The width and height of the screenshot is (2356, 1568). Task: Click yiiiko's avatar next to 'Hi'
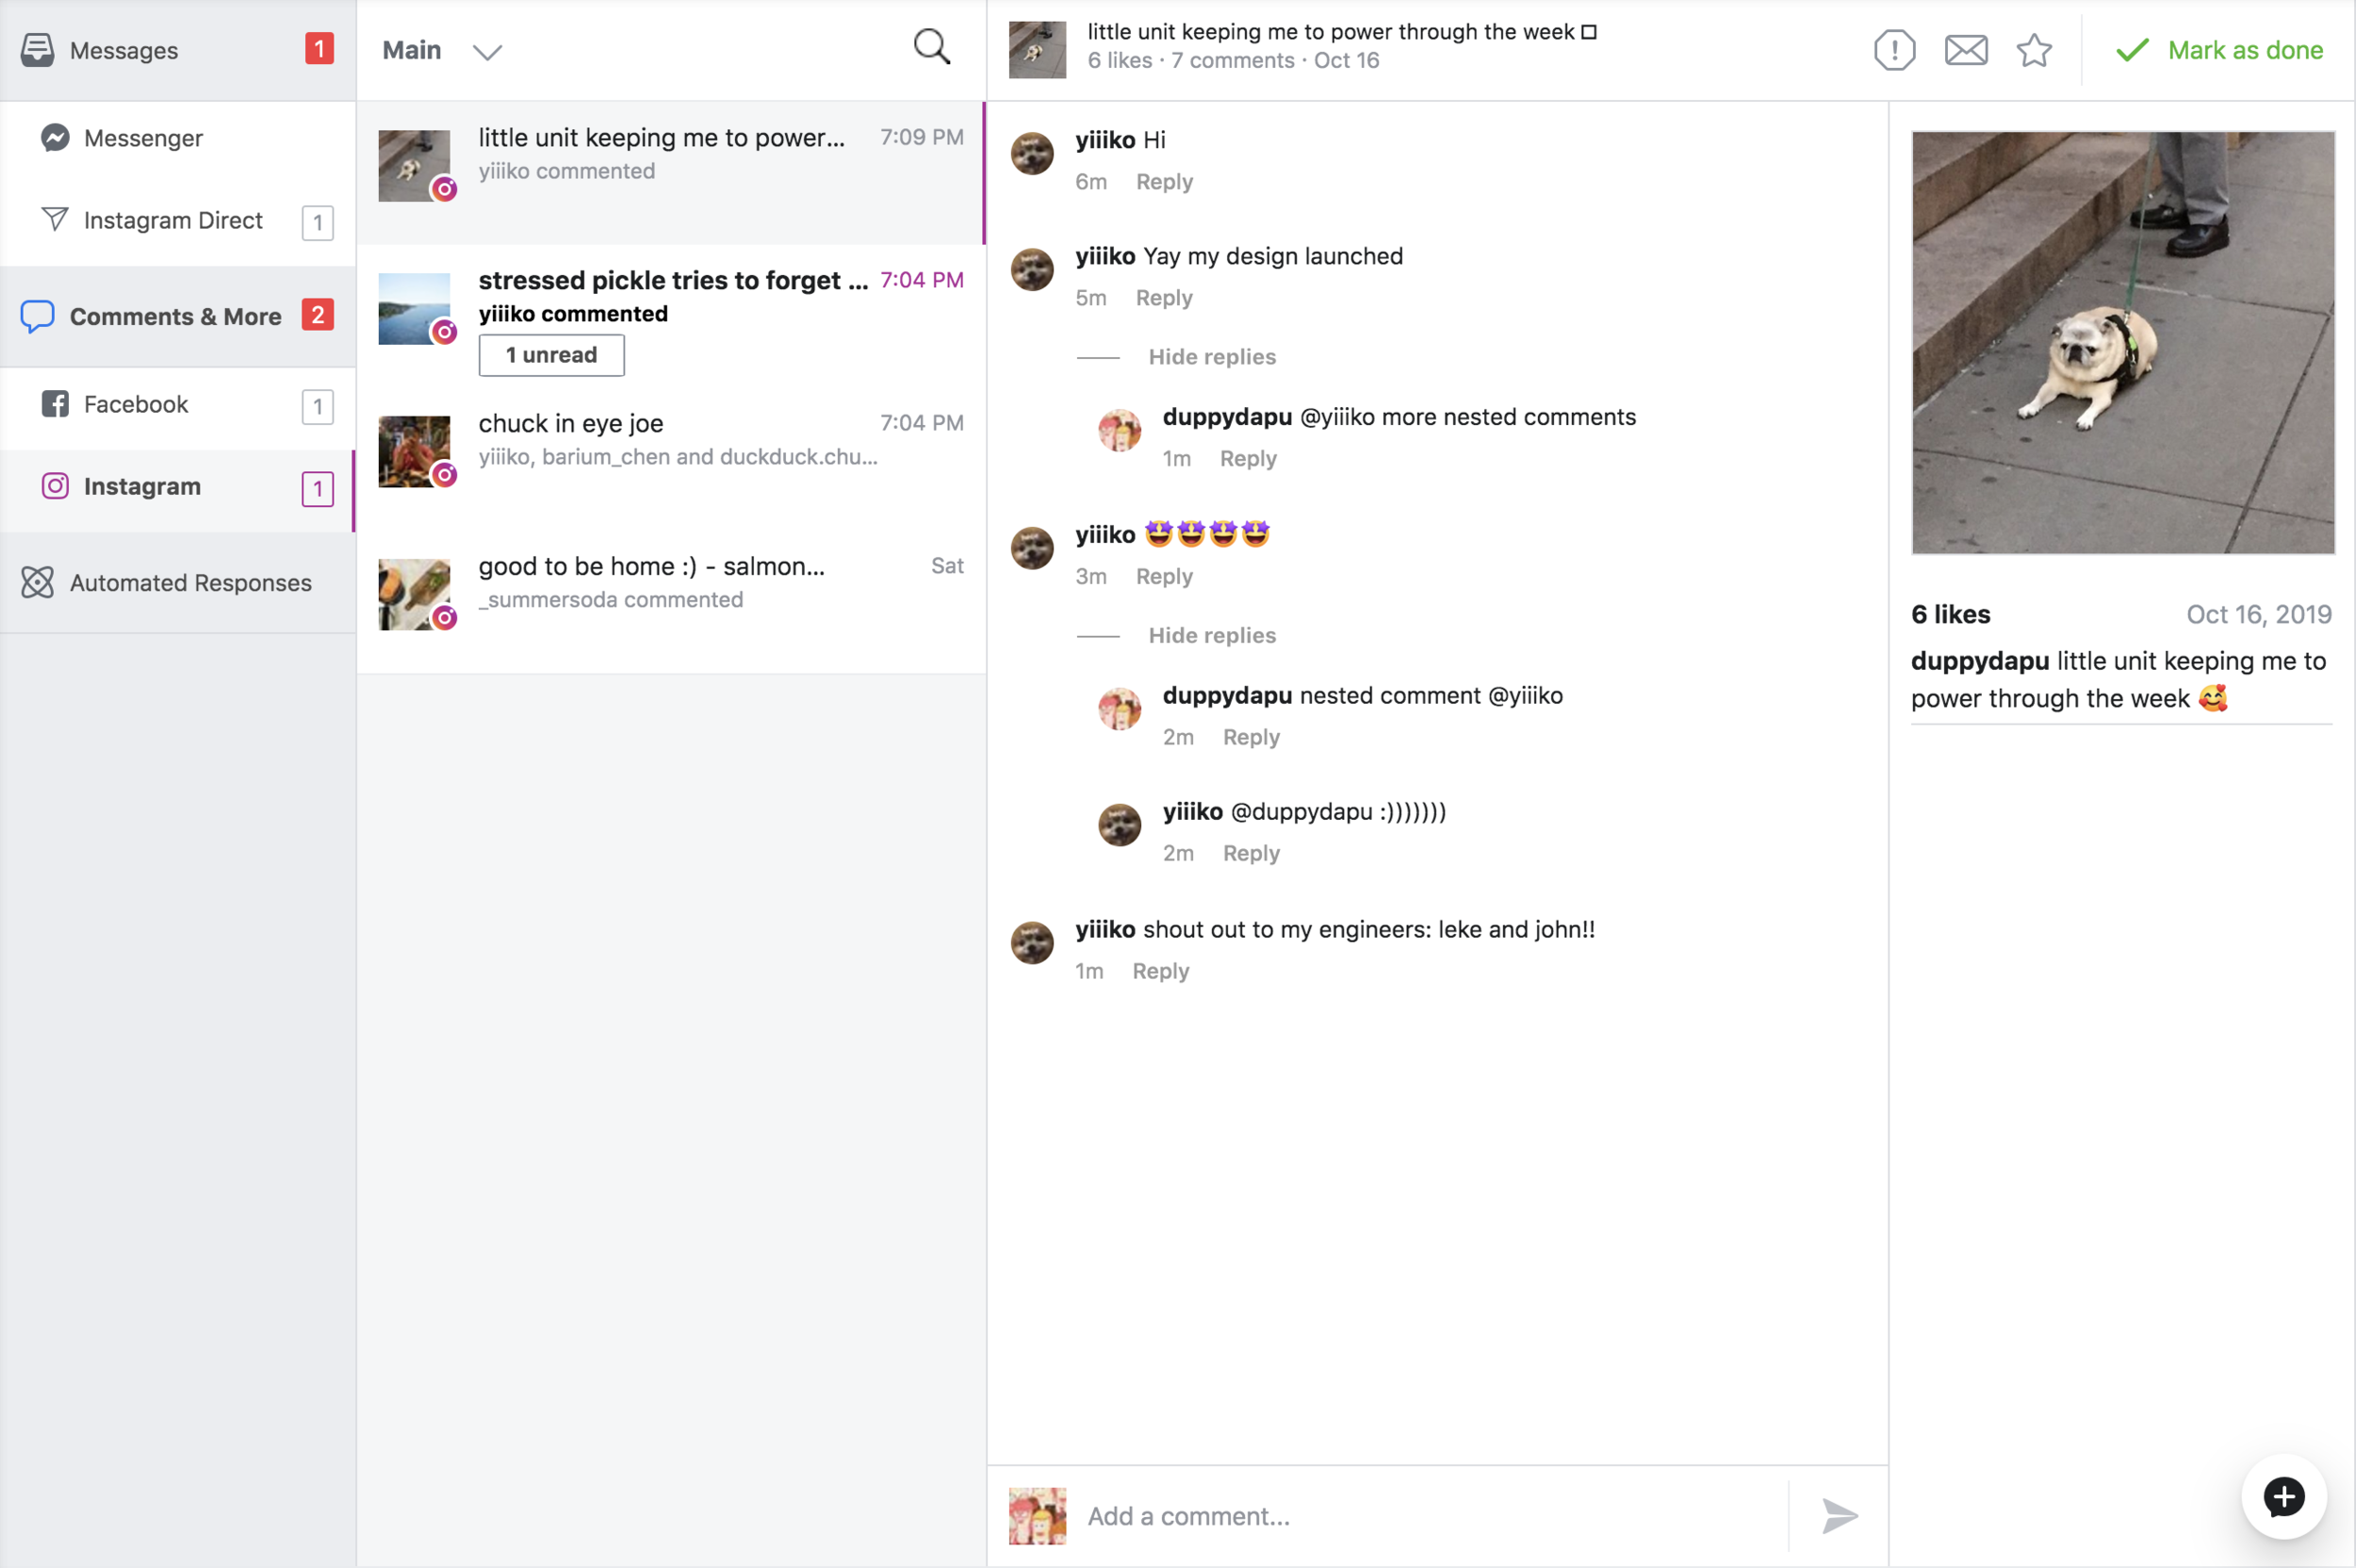[1032, 153]
